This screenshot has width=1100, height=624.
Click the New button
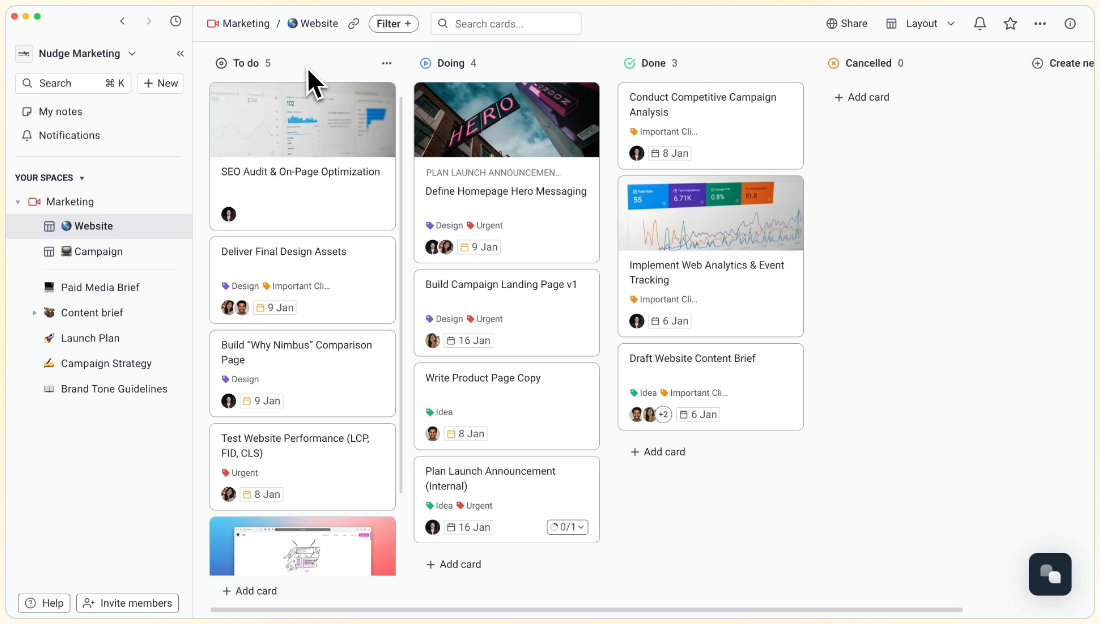161,83
